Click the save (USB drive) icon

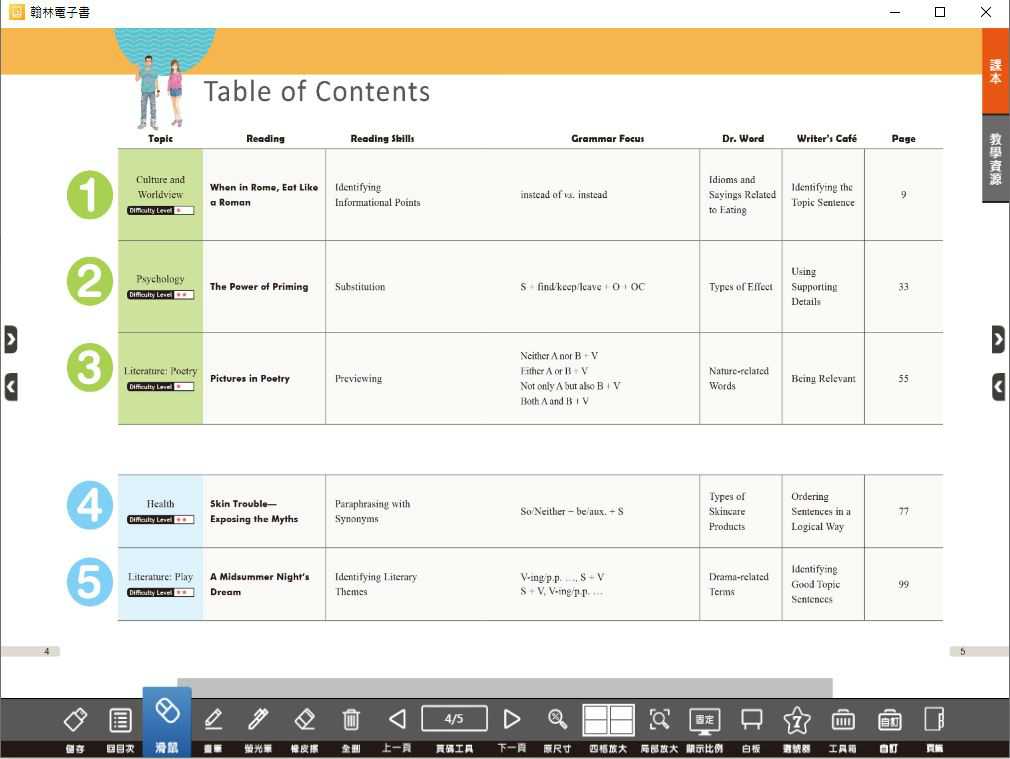75,720
